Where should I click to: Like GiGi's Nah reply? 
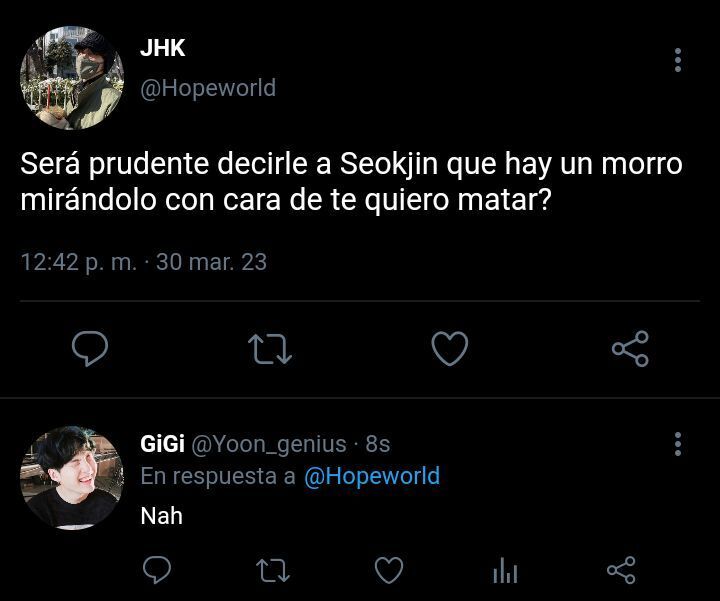point(389,570)
